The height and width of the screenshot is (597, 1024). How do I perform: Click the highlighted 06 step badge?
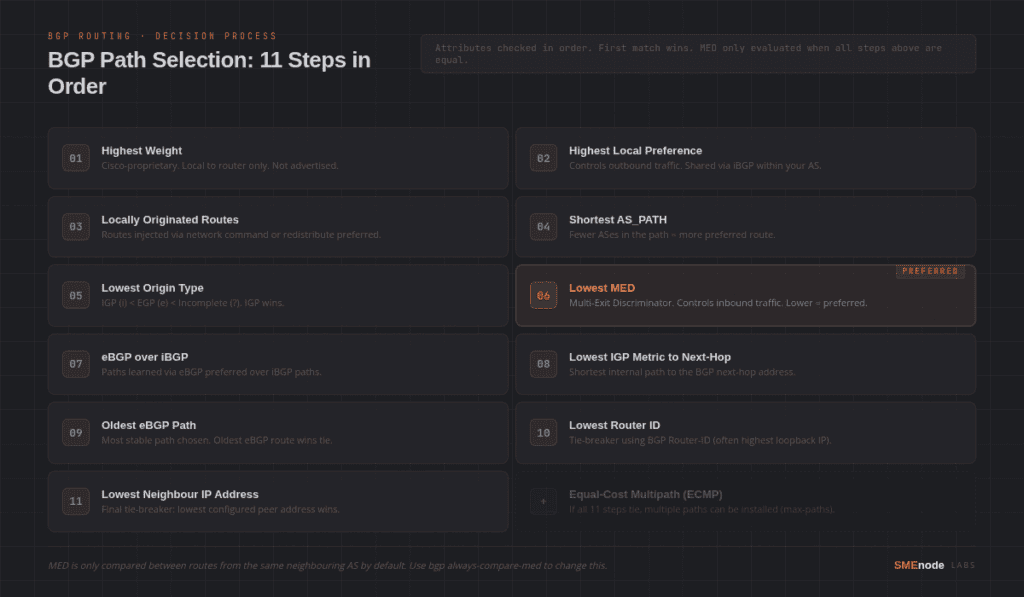(543, 295)
